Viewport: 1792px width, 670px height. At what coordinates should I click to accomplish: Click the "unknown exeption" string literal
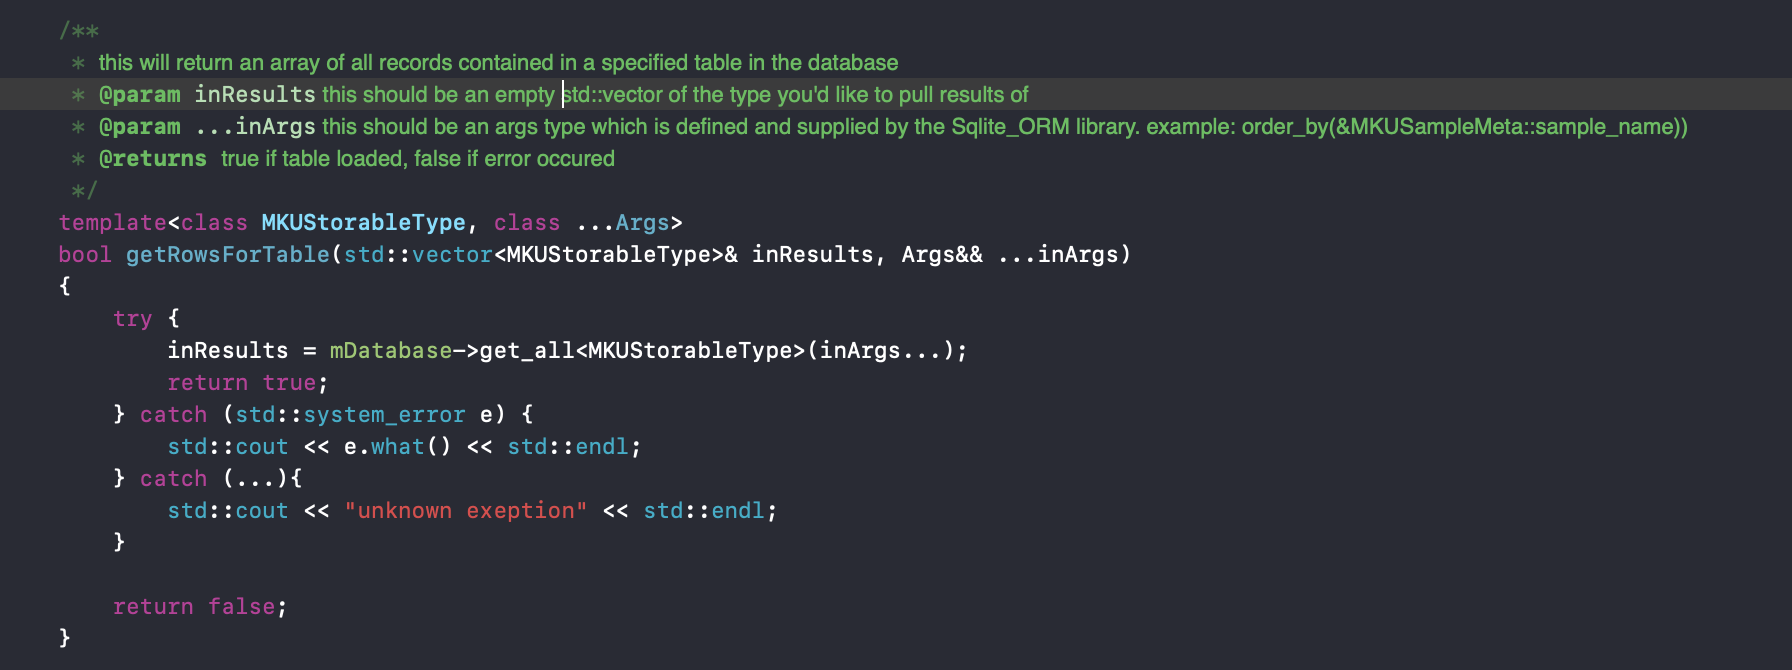(466, 510)
